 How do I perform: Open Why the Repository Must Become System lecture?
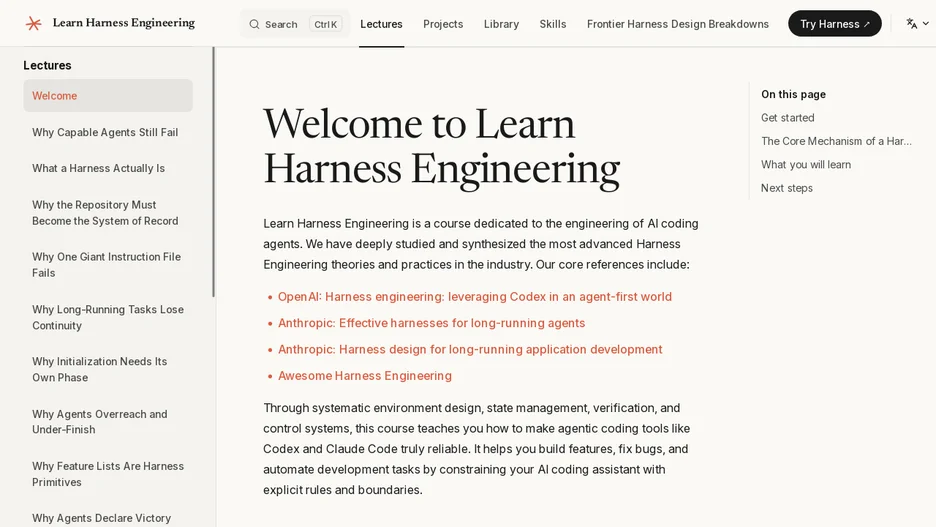tap(105, 212)
